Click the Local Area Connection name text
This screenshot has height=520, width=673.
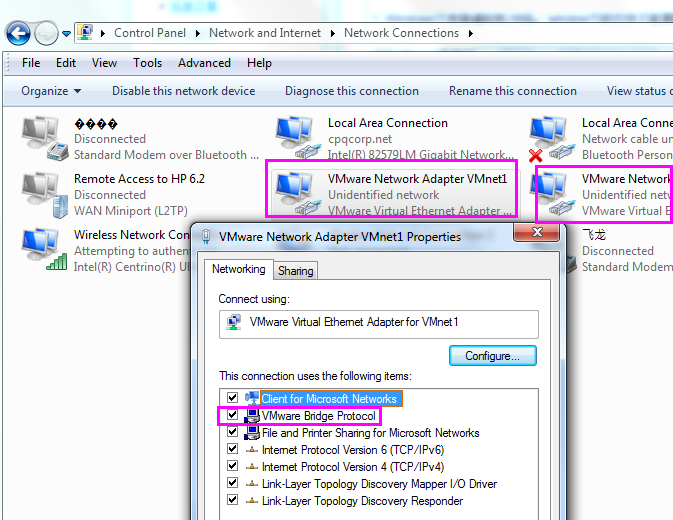point(388,123)
